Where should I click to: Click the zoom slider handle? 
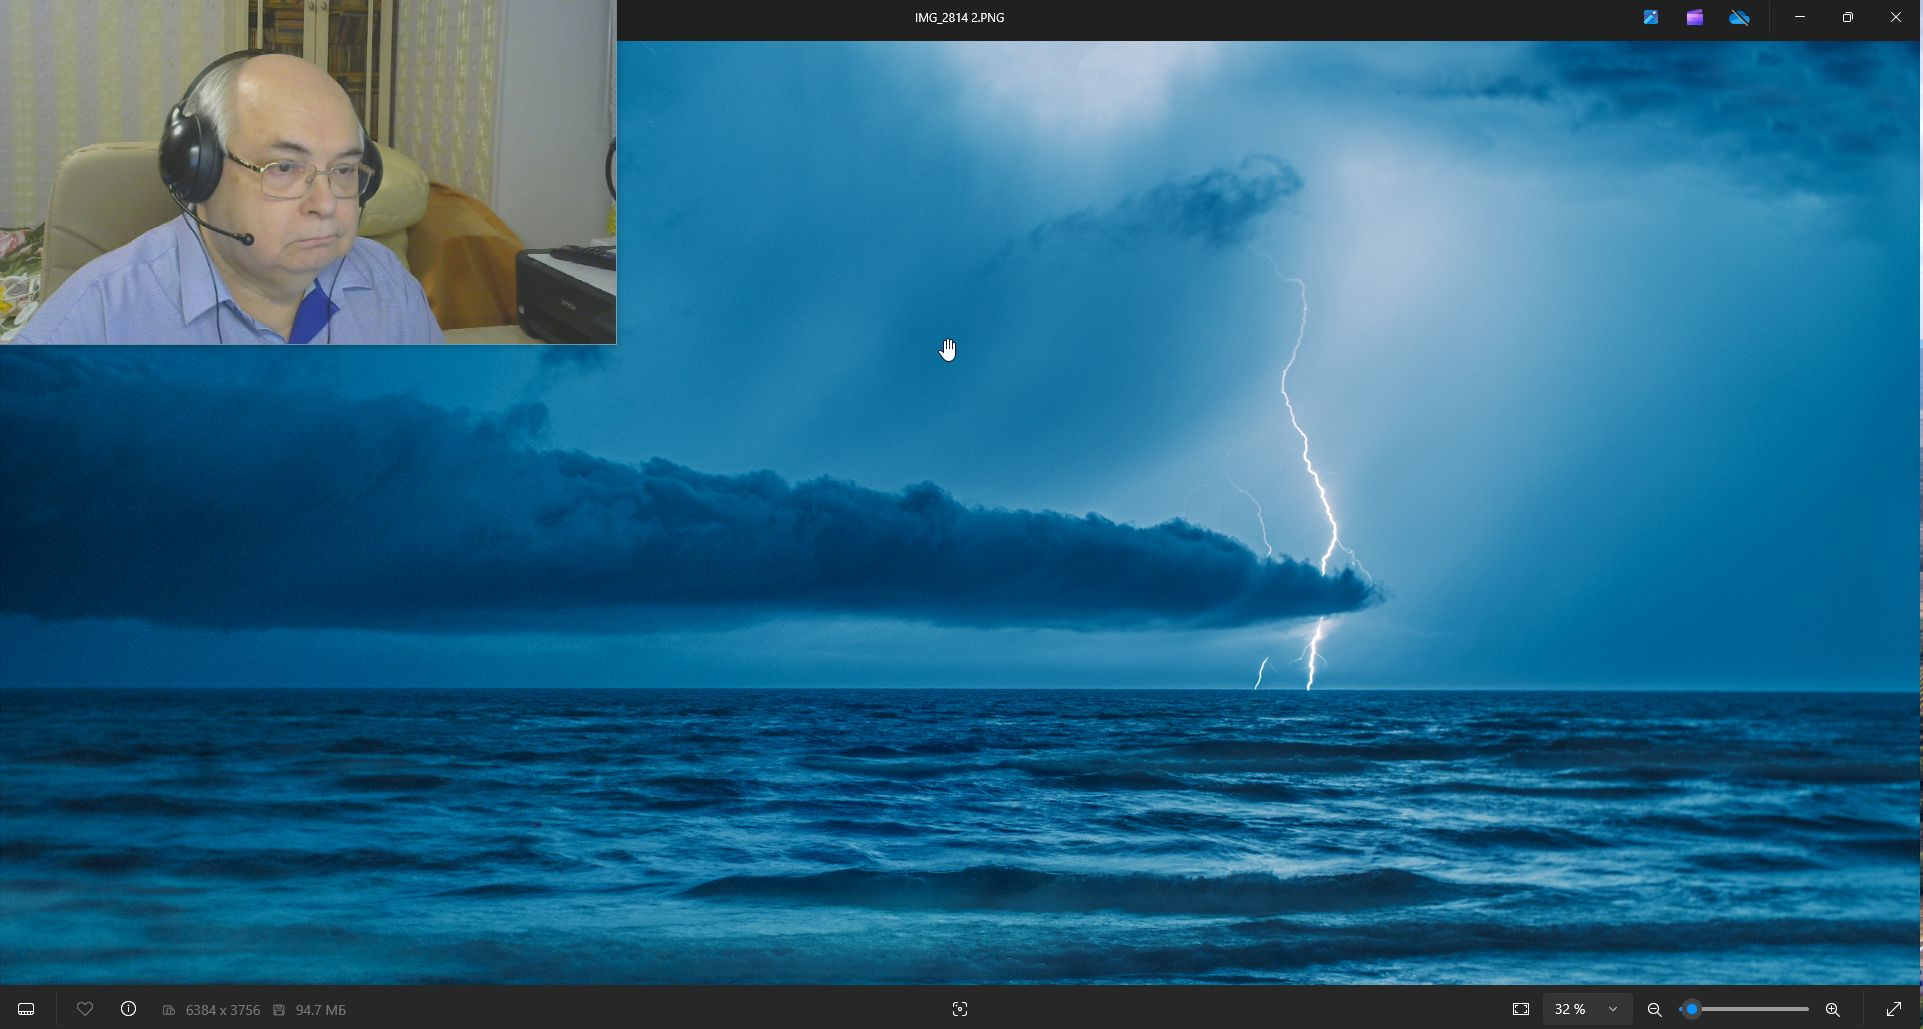pos(1692,1009)
